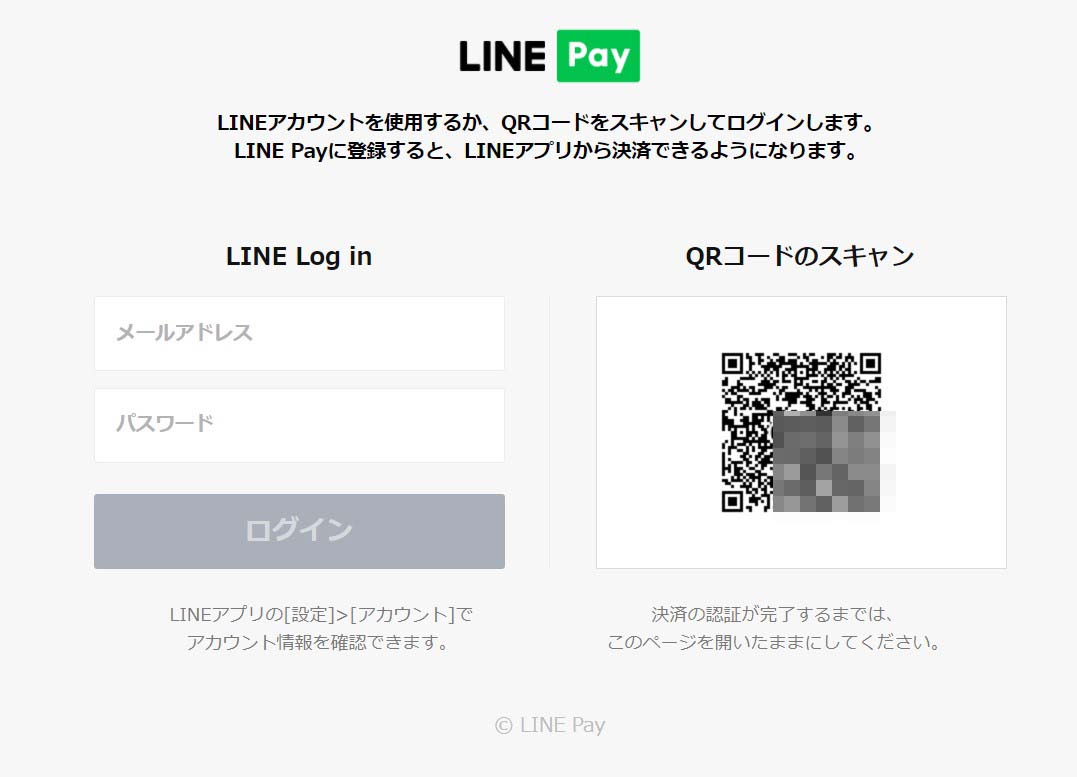This screenshot has width=1077, height=777.
Task: Click the LINE Log in heading
Action: (x=299, y=256)
